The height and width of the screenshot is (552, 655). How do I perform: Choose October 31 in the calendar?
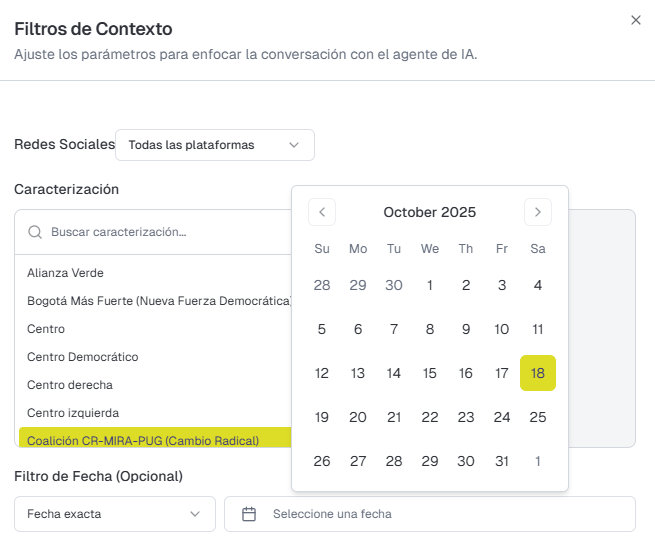[x=502, y=461]
